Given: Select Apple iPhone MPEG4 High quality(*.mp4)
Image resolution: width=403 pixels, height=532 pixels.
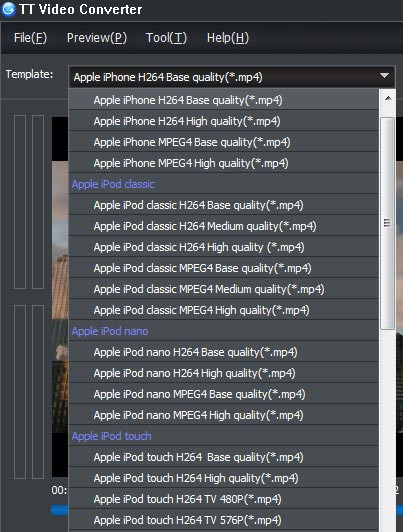Looking at the screenshot, I should tap(224, 163).
